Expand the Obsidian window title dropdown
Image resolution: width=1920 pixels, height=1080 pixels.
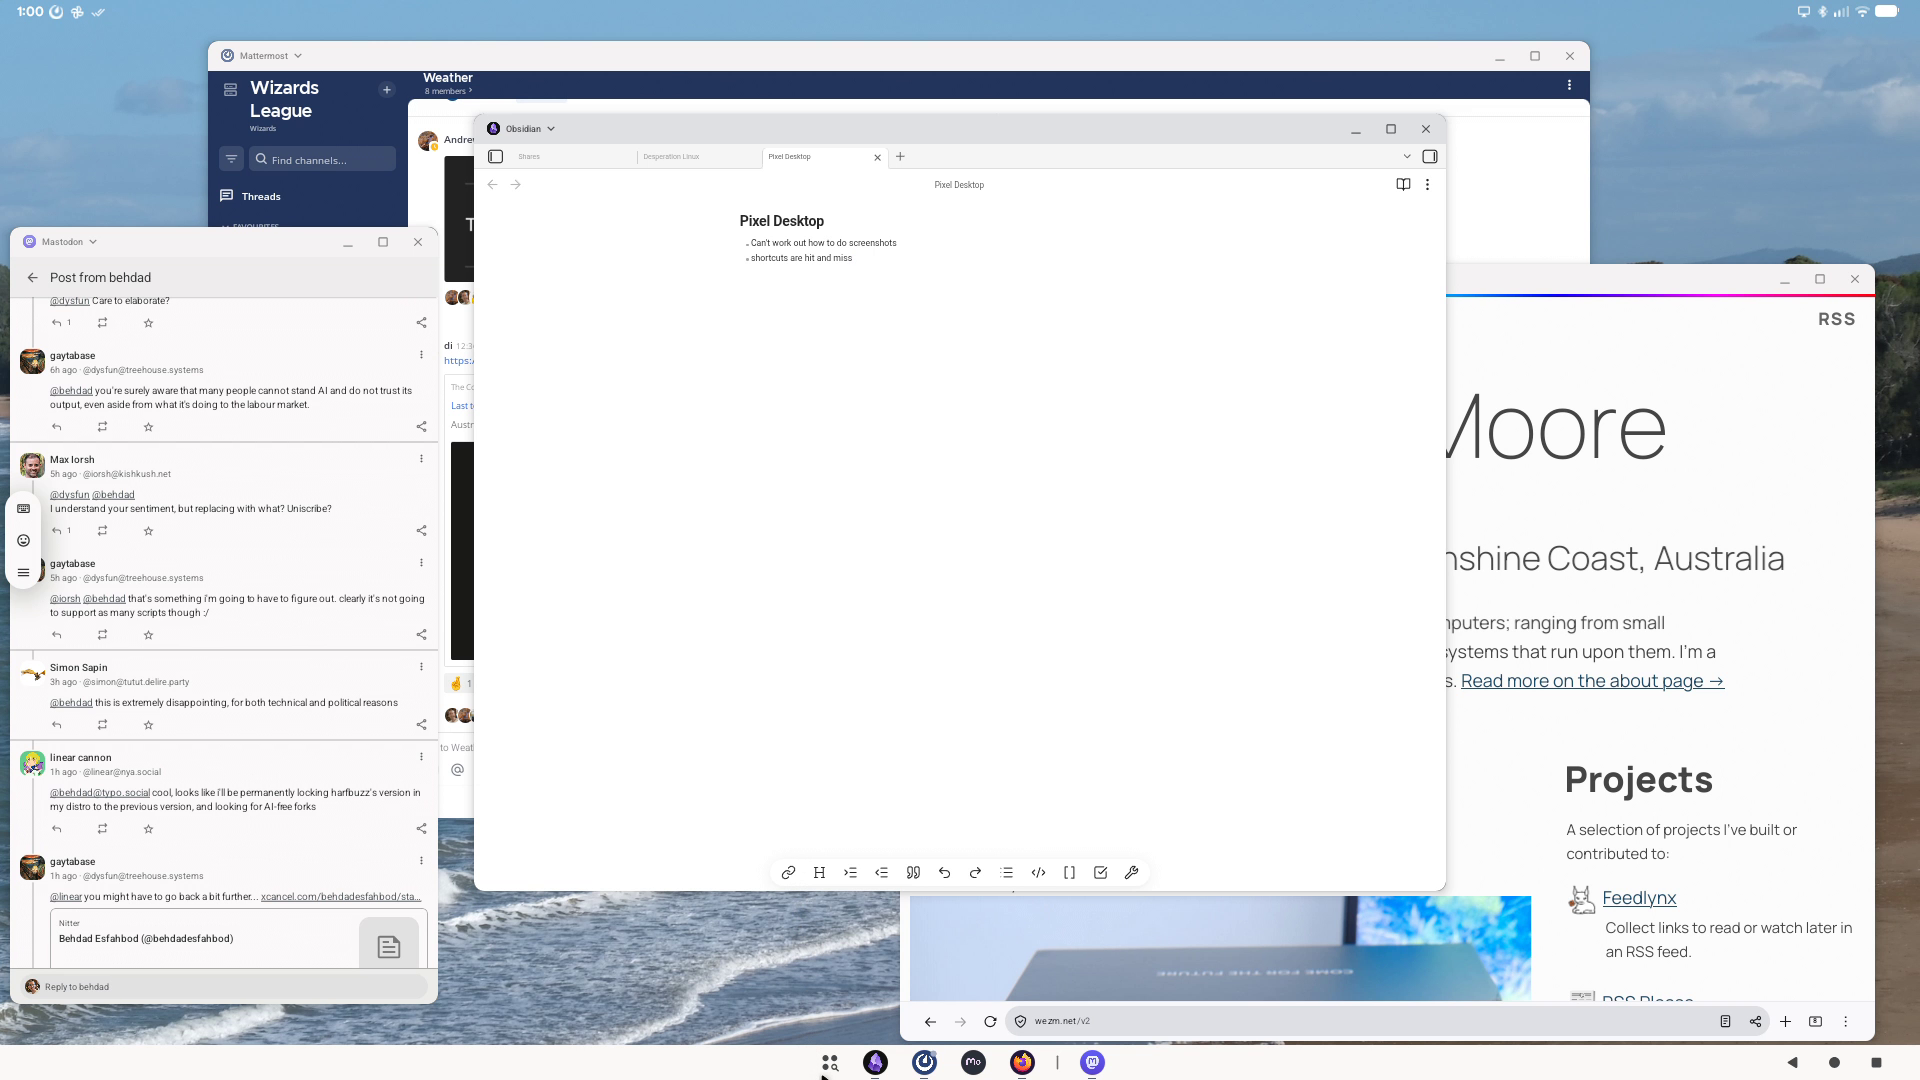[551, 129]
